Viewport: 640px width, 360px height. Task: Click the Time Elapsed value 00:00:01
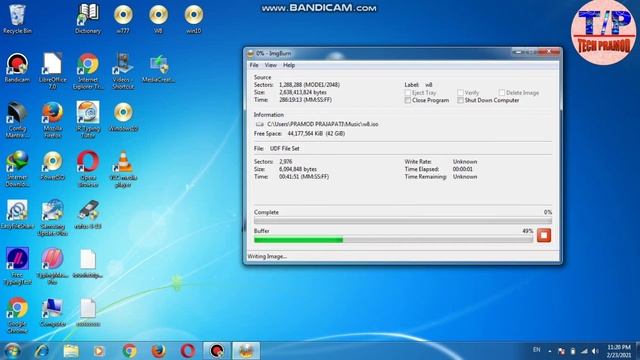click(x=463, y=169)
